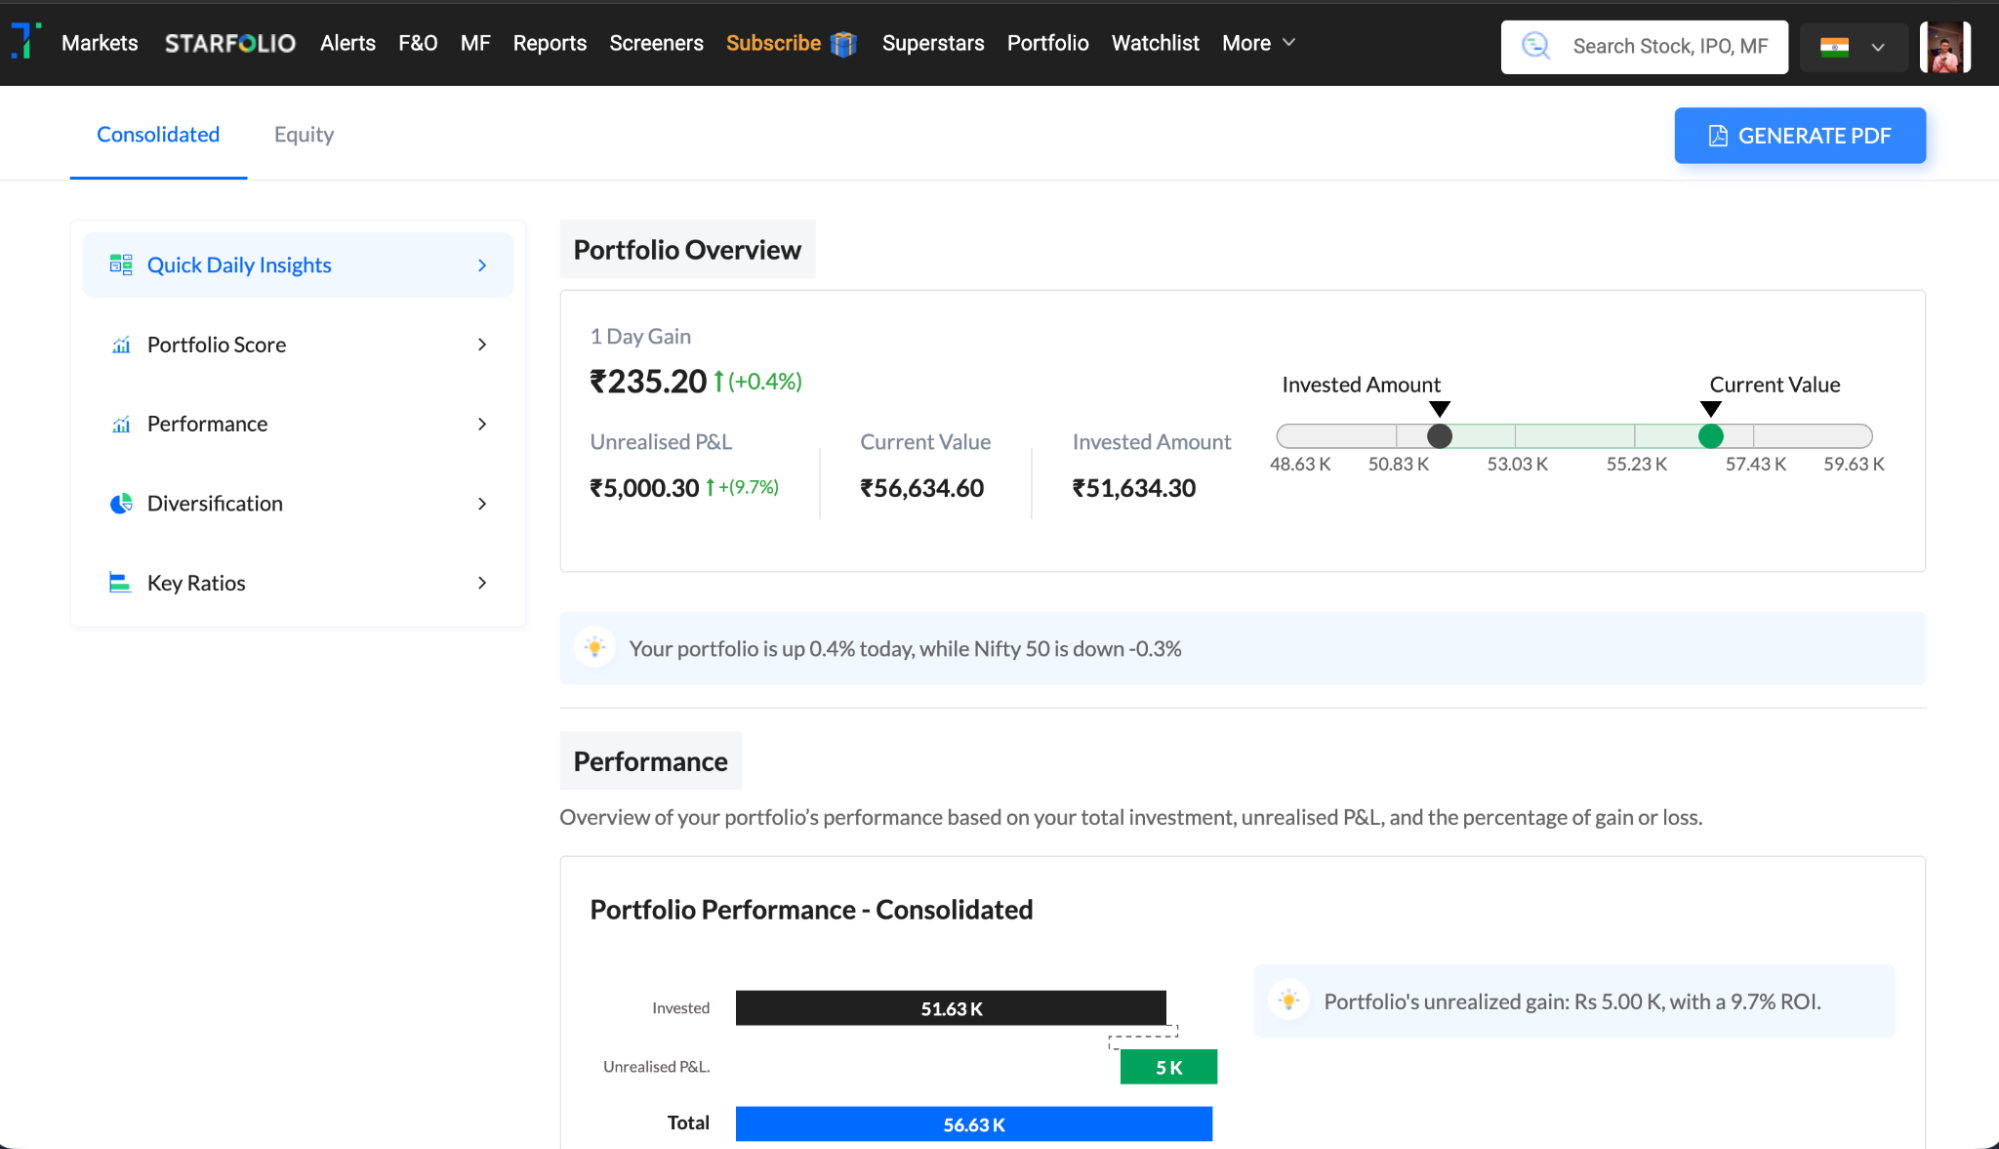Viewport: 1999px width, 1149px height.
Task: Expand the More navigation menu
Action: click(x=1258, y=43)
